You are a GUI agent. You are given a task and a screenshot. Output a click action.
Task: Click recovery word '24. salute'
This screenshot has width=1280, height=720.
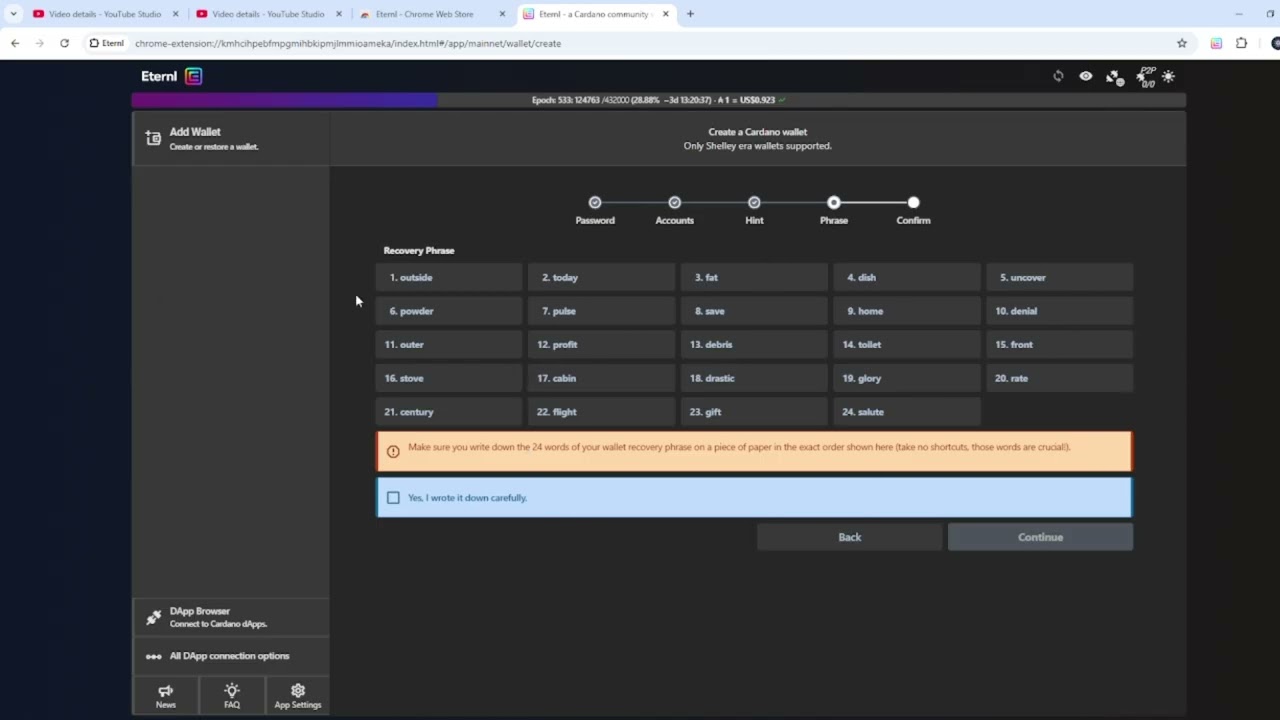(x=907, y=412)
